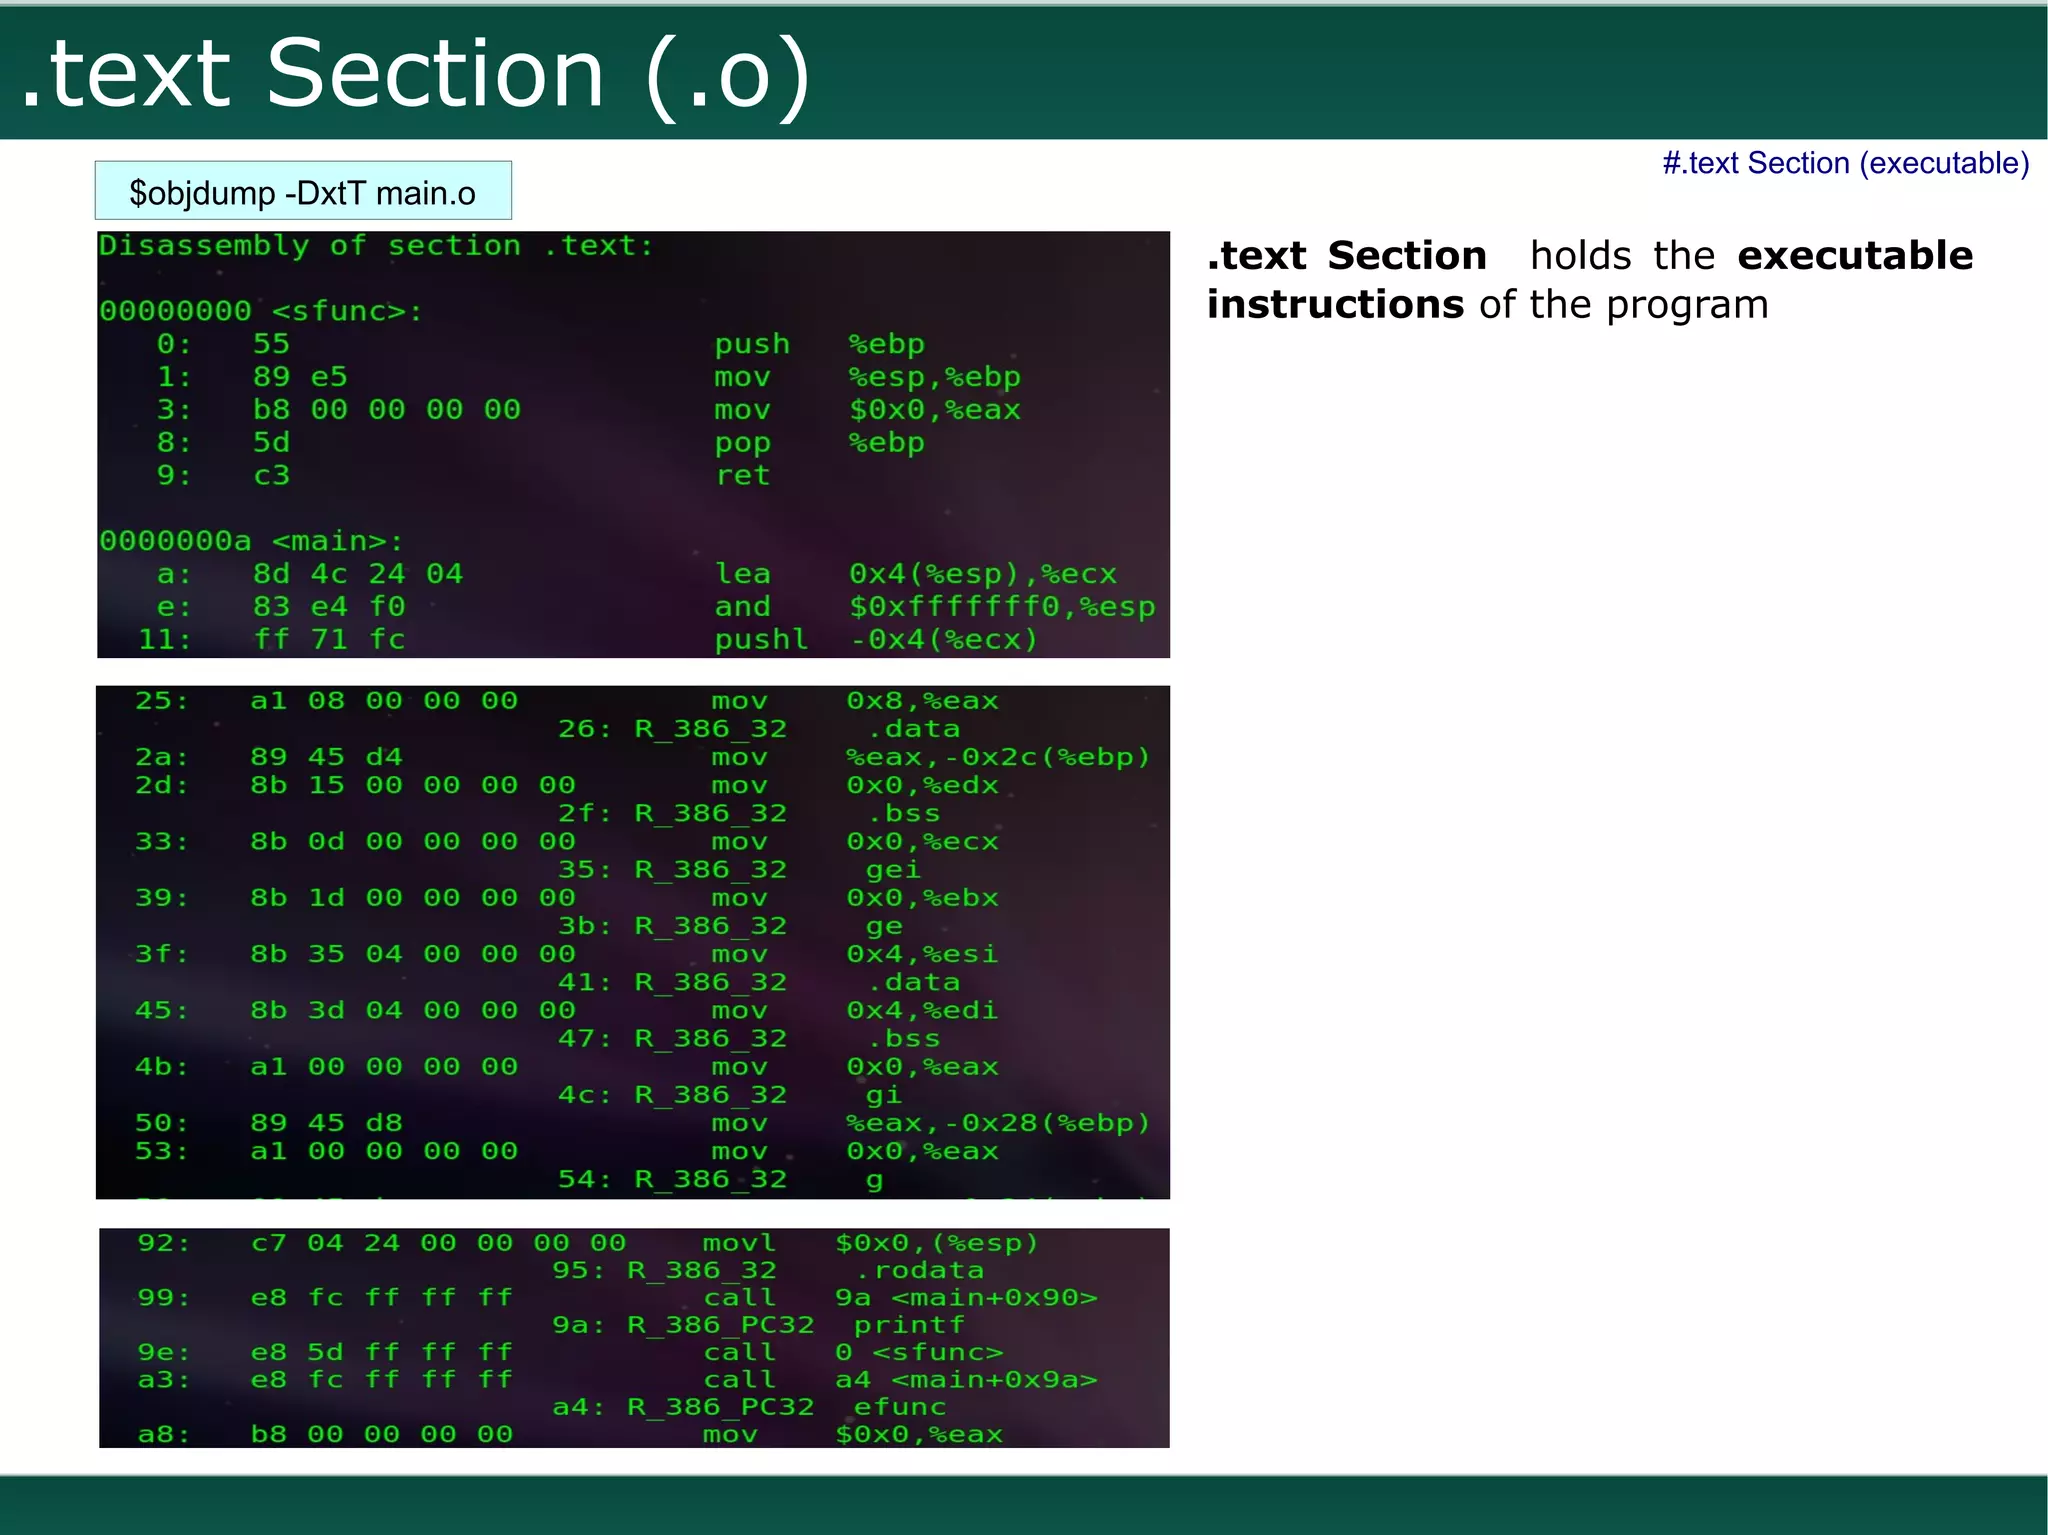Screen dimensions: 2048x1535
Task: Click the '41: R_386_32 .data' relocation
Action: coord(759,982)
